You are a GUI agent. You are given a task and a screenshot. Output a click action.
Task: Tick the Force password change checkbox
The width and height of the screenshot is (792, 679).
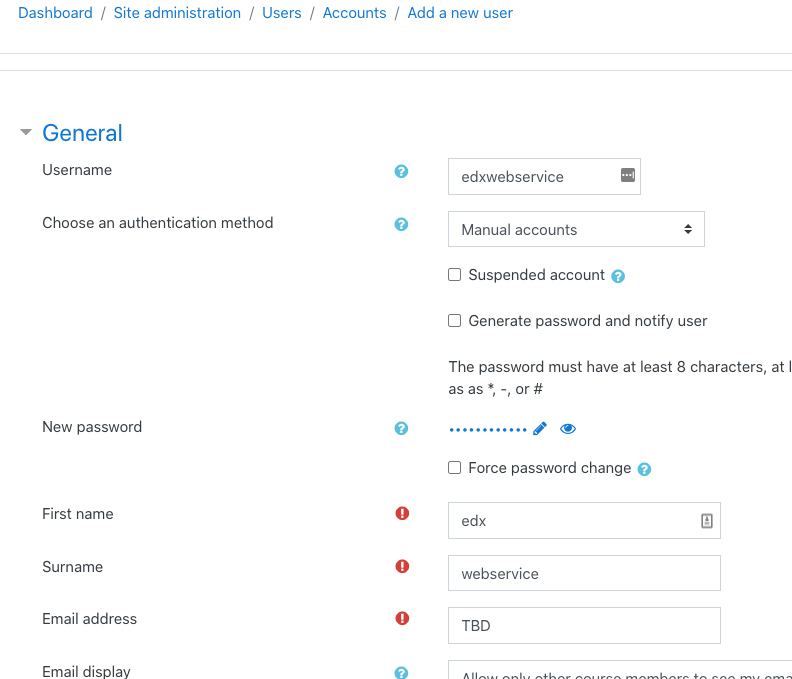tap(455, 467)
